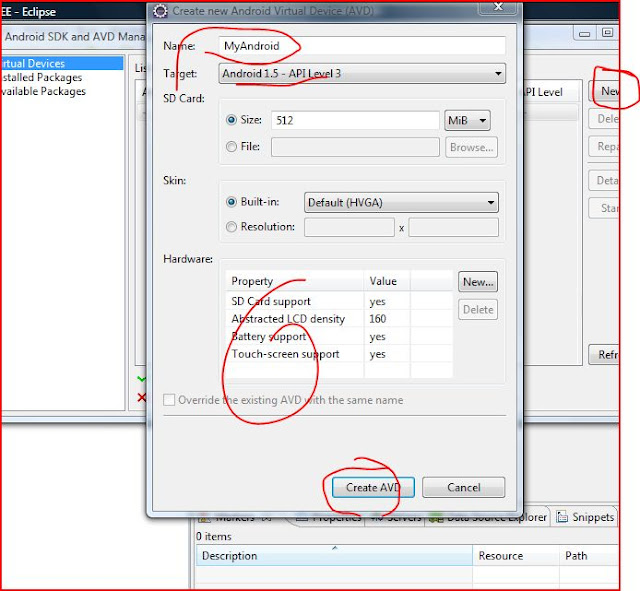Select the SD Card Size radio button
The height and width of the screenshot is (591, 640).
pyautogui.click(x=231, y=120)
